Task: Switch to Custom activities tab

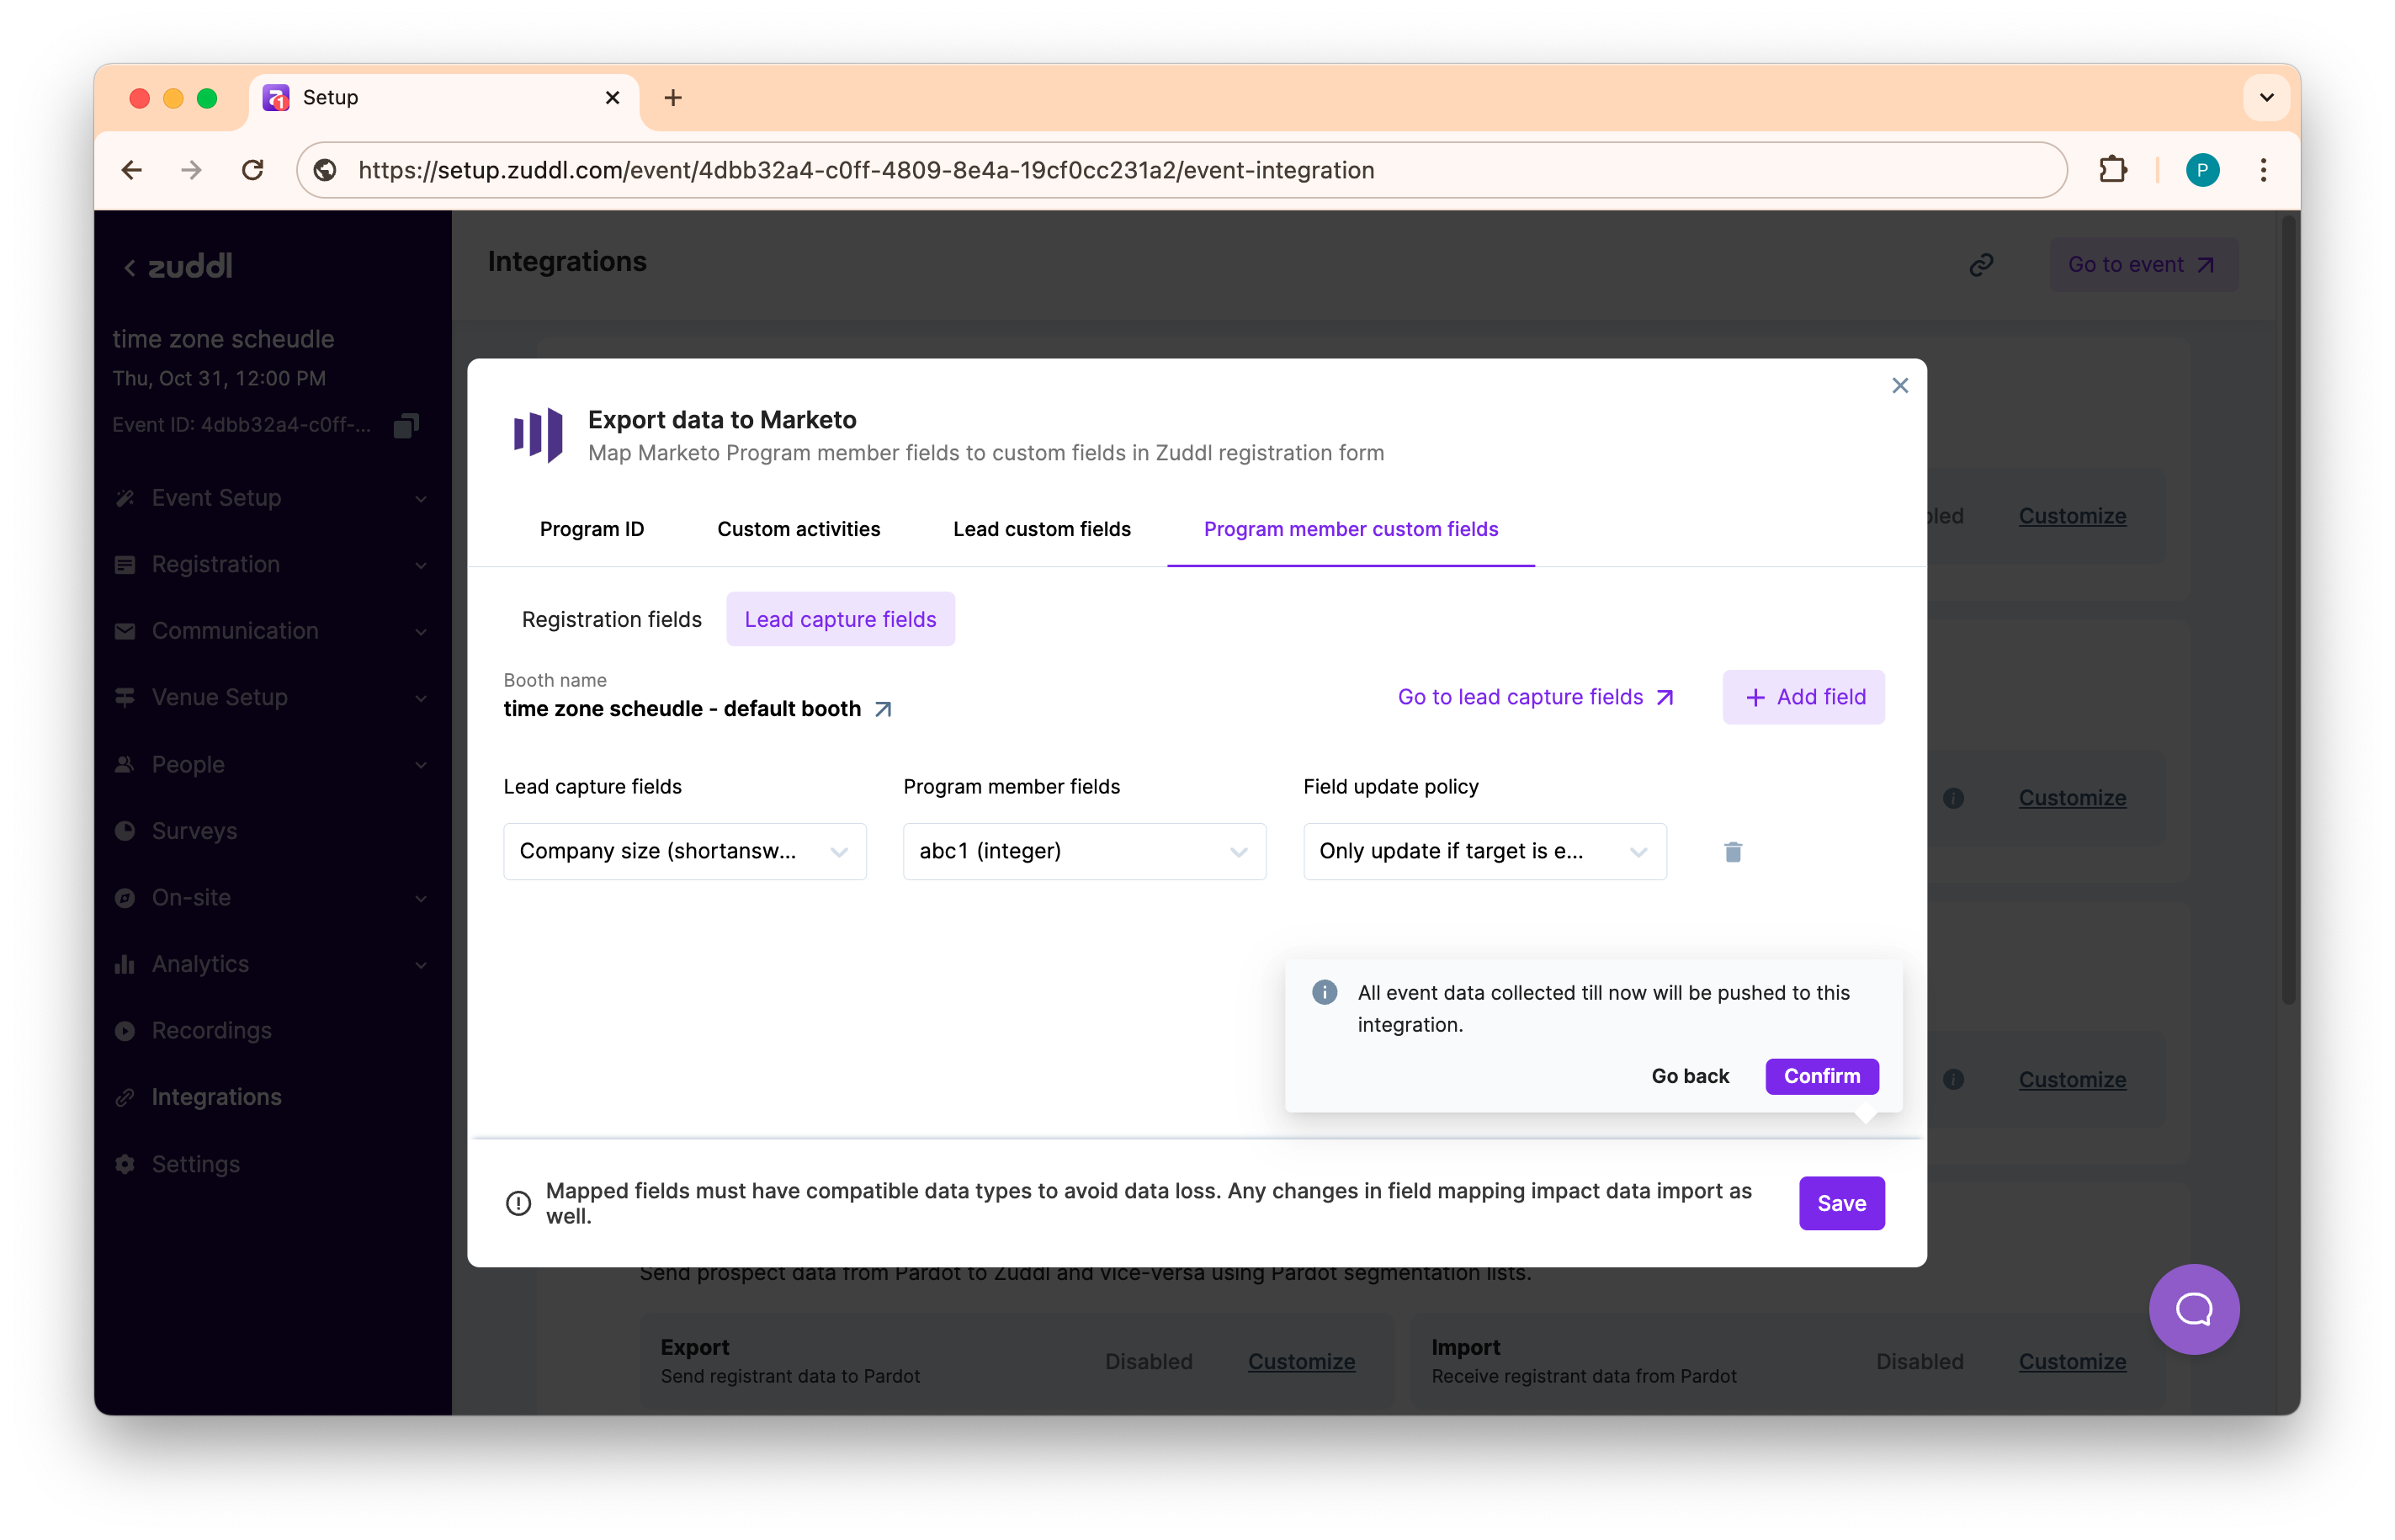Action: [x=798, y=529]
